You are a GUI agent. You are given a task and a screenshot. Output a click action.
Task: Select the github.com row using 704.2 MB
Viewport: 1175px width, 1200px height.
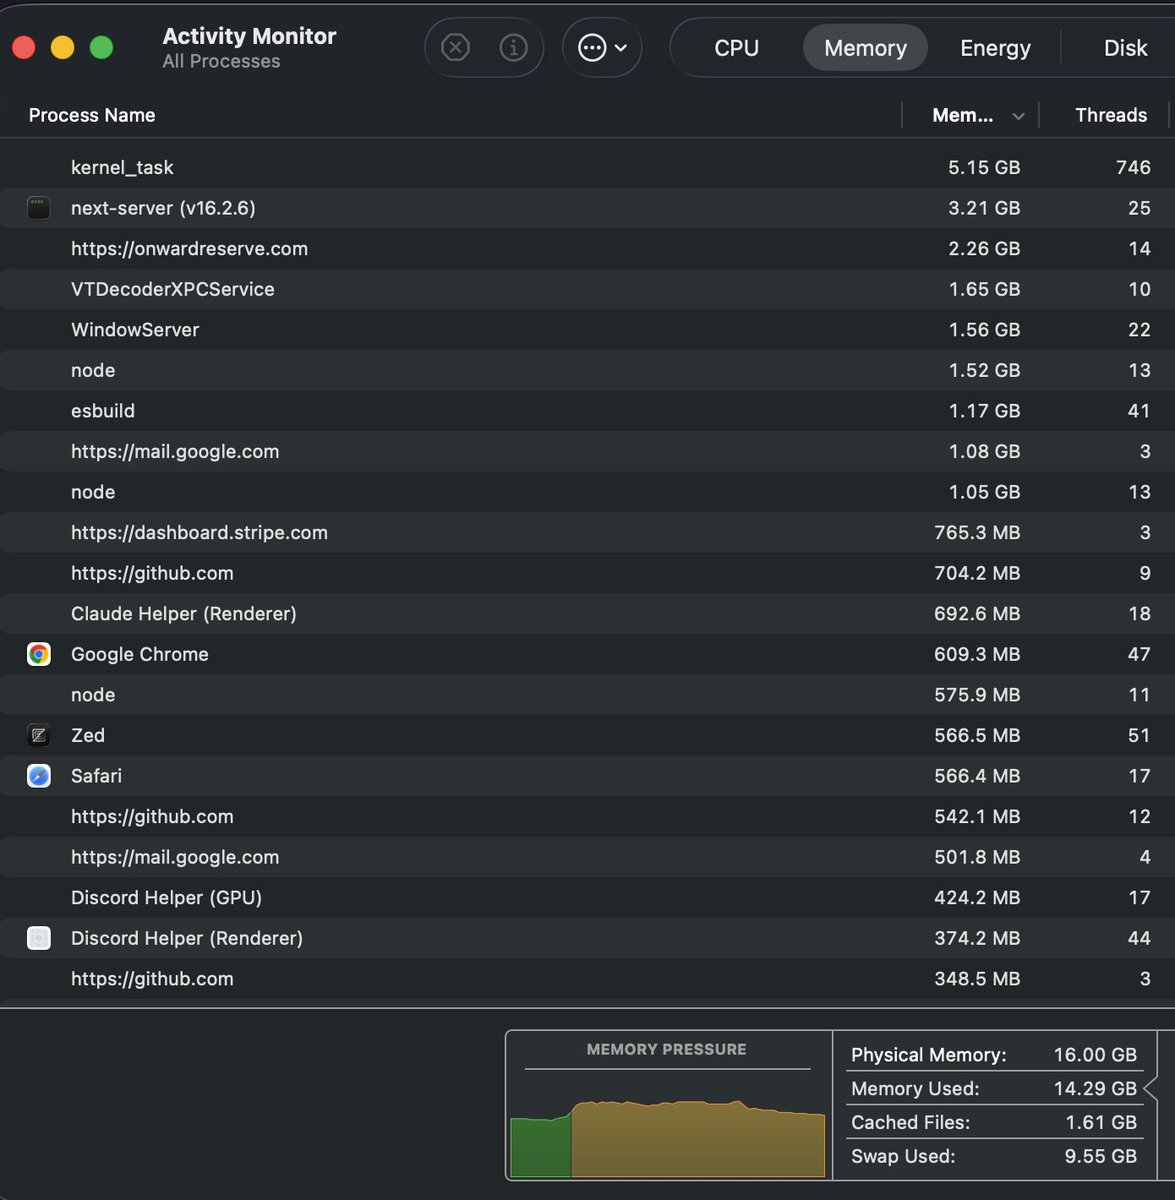pos(587,573)
